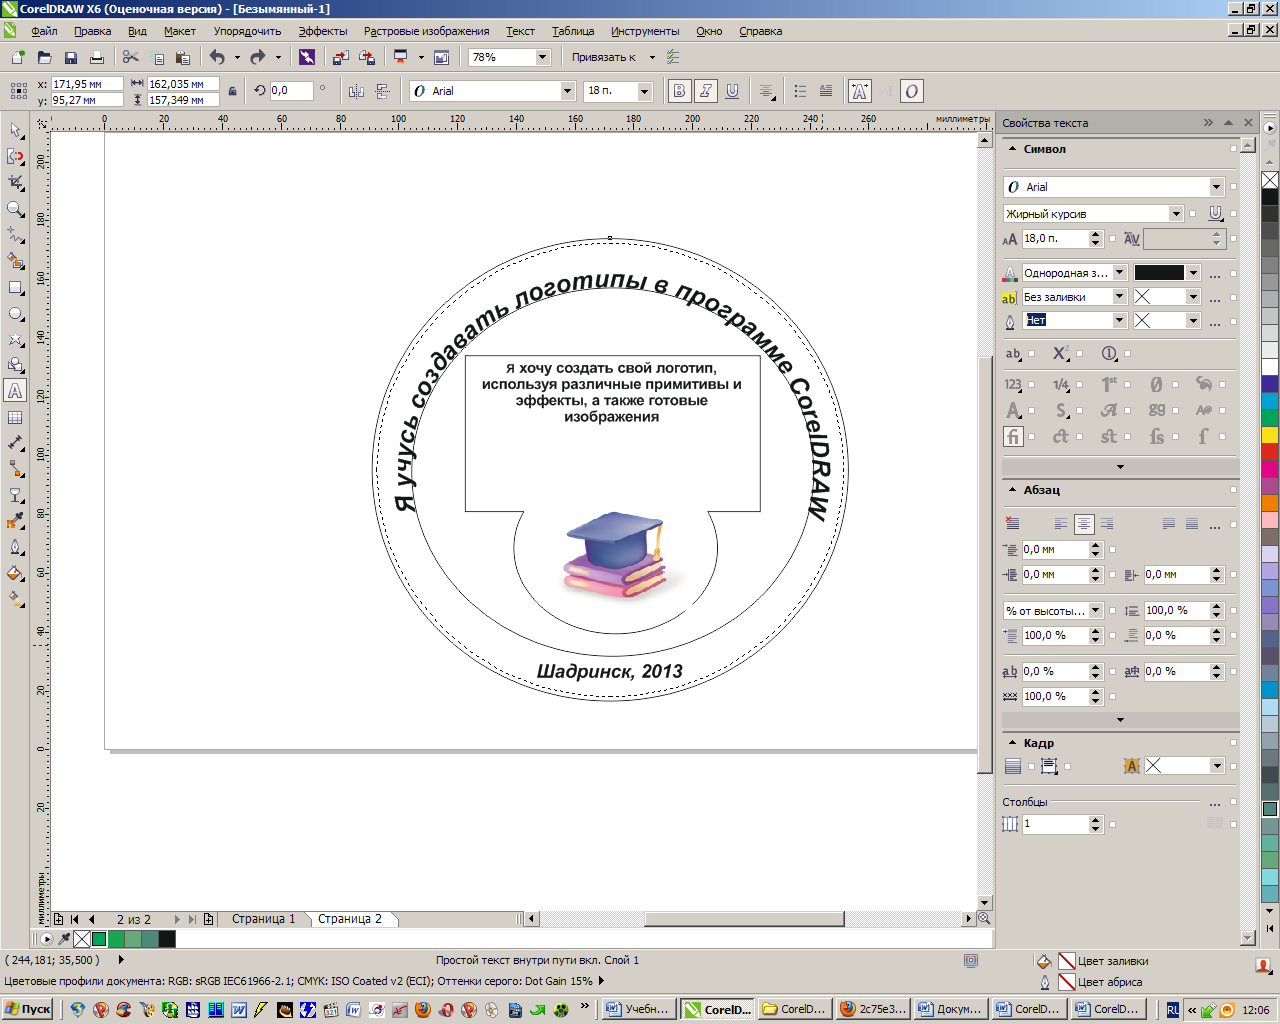This screenshot has width=1280, height=1024.
Task: Open the Жирный курсив font style dropdown
Action: (1176, 213)
